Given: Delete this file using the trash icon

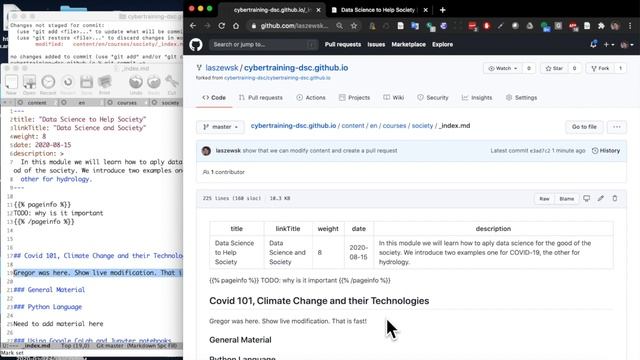Looking at the screenshot, I should click(615, 198).
